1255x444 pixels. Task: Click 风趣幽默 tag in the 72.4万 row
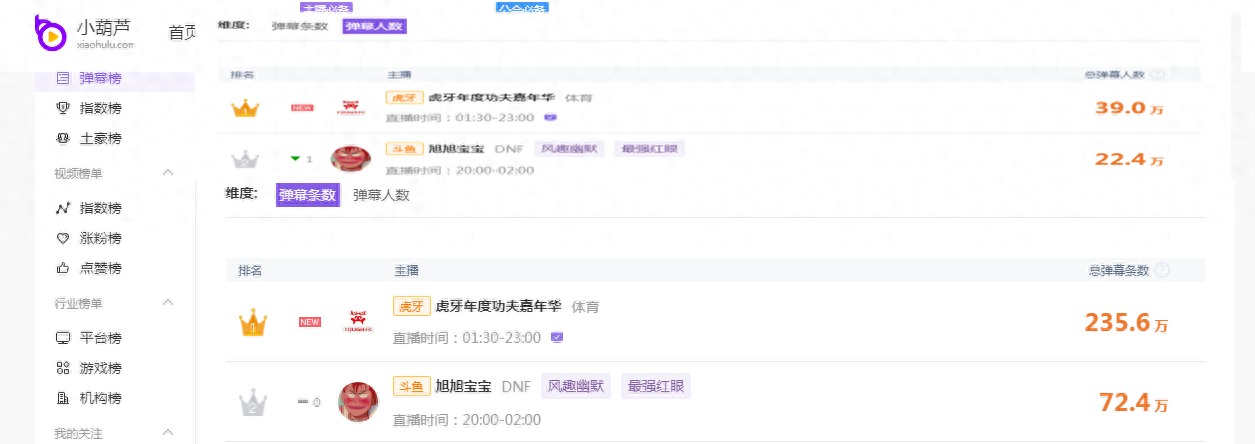coord(576,386)
